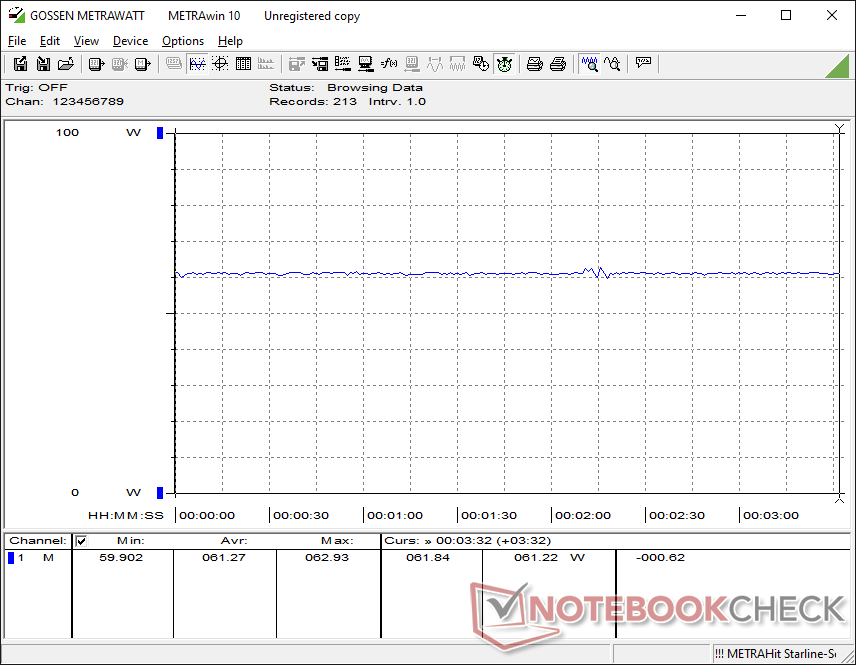Open the File menu

pos(17,41)
